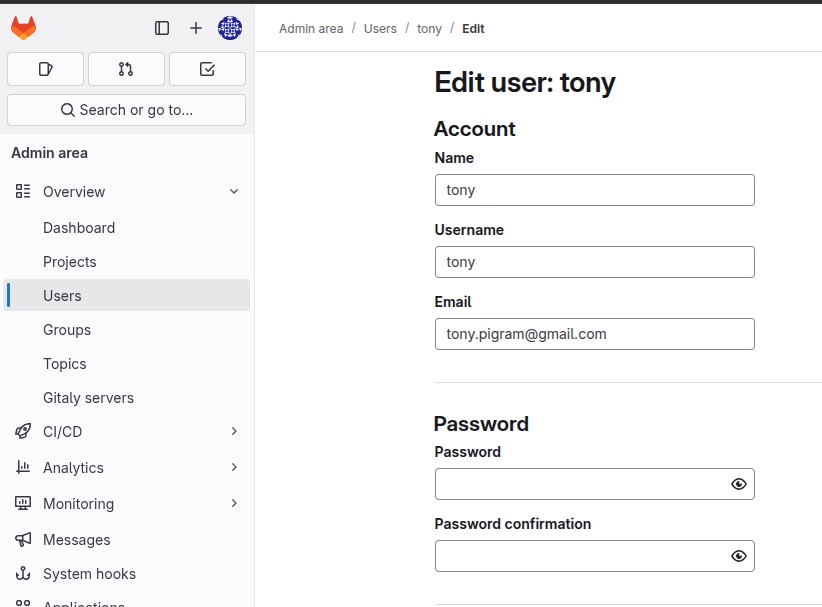Expand the Monitoring section
The height and width of the screenshot is (607, 822).
(x=234, y=504)
